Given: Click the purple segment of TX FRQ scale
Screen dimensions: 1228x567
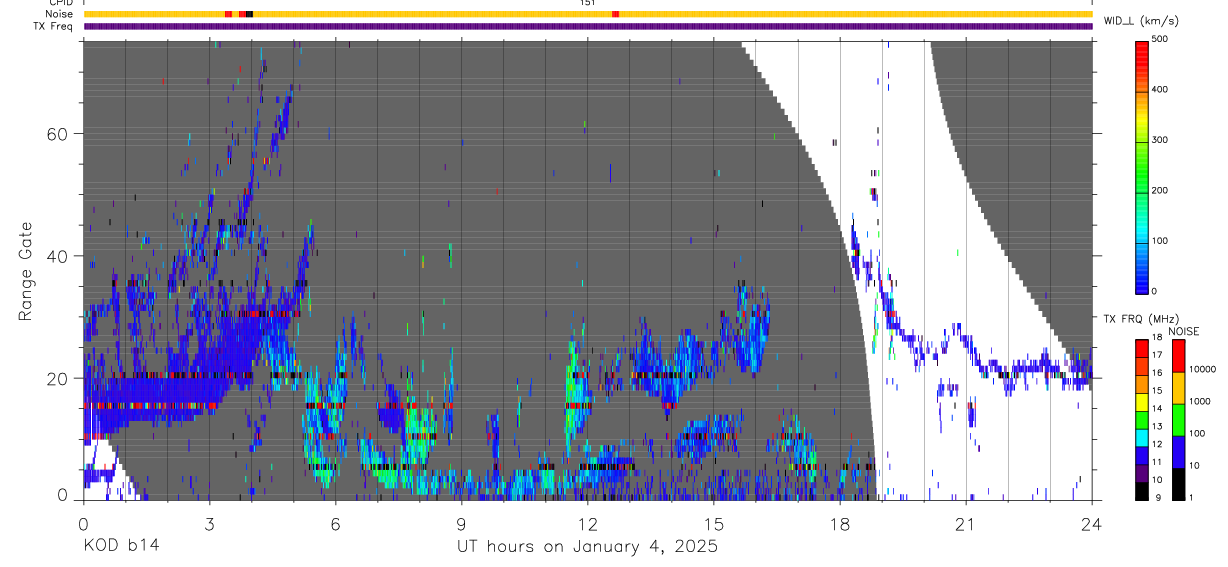Looking at the screenshot, I should [x=1142, y=473].
